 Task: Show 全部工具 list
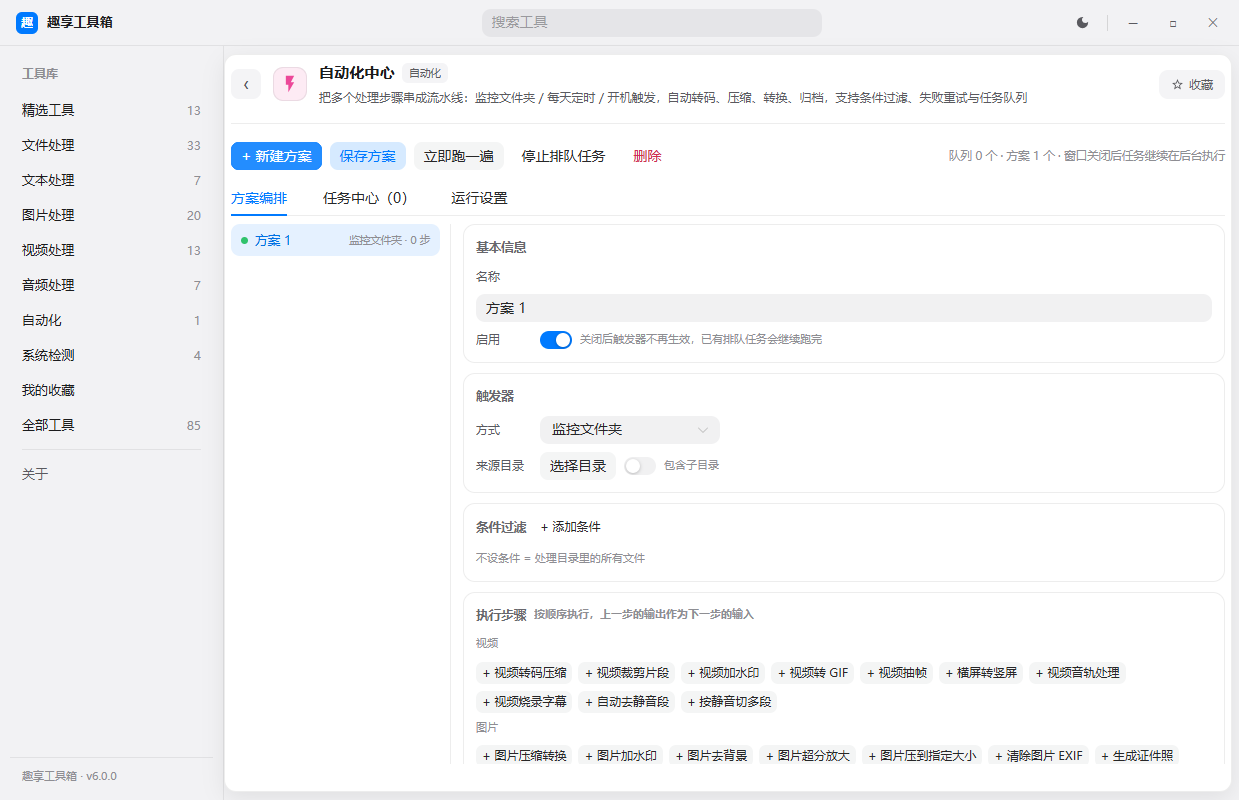click(x=111, y=425)
